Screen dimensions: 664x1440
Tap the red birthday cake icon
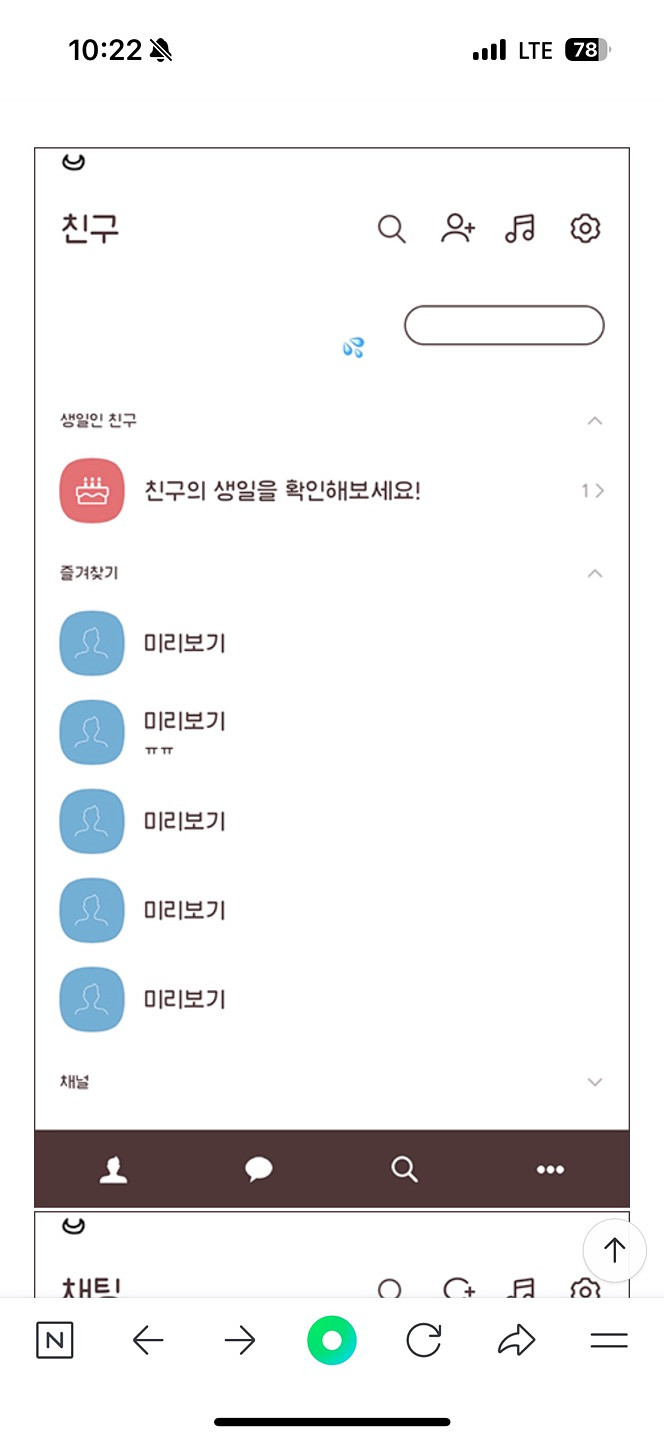(92, 491)
